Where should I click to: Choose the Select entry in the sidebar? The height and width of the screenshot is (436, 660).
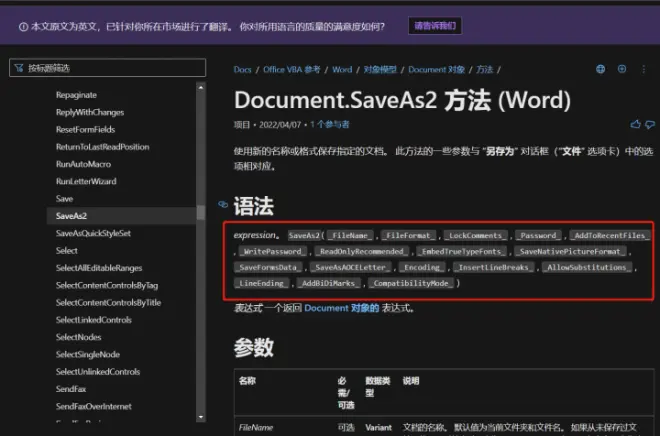(x=67, y=250)
